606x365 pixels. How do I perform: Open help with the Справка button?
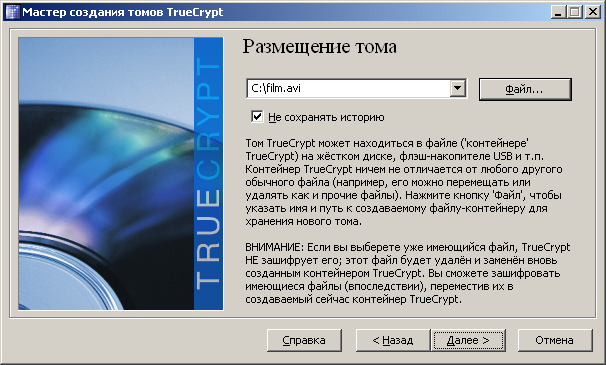tap(304, 340)
